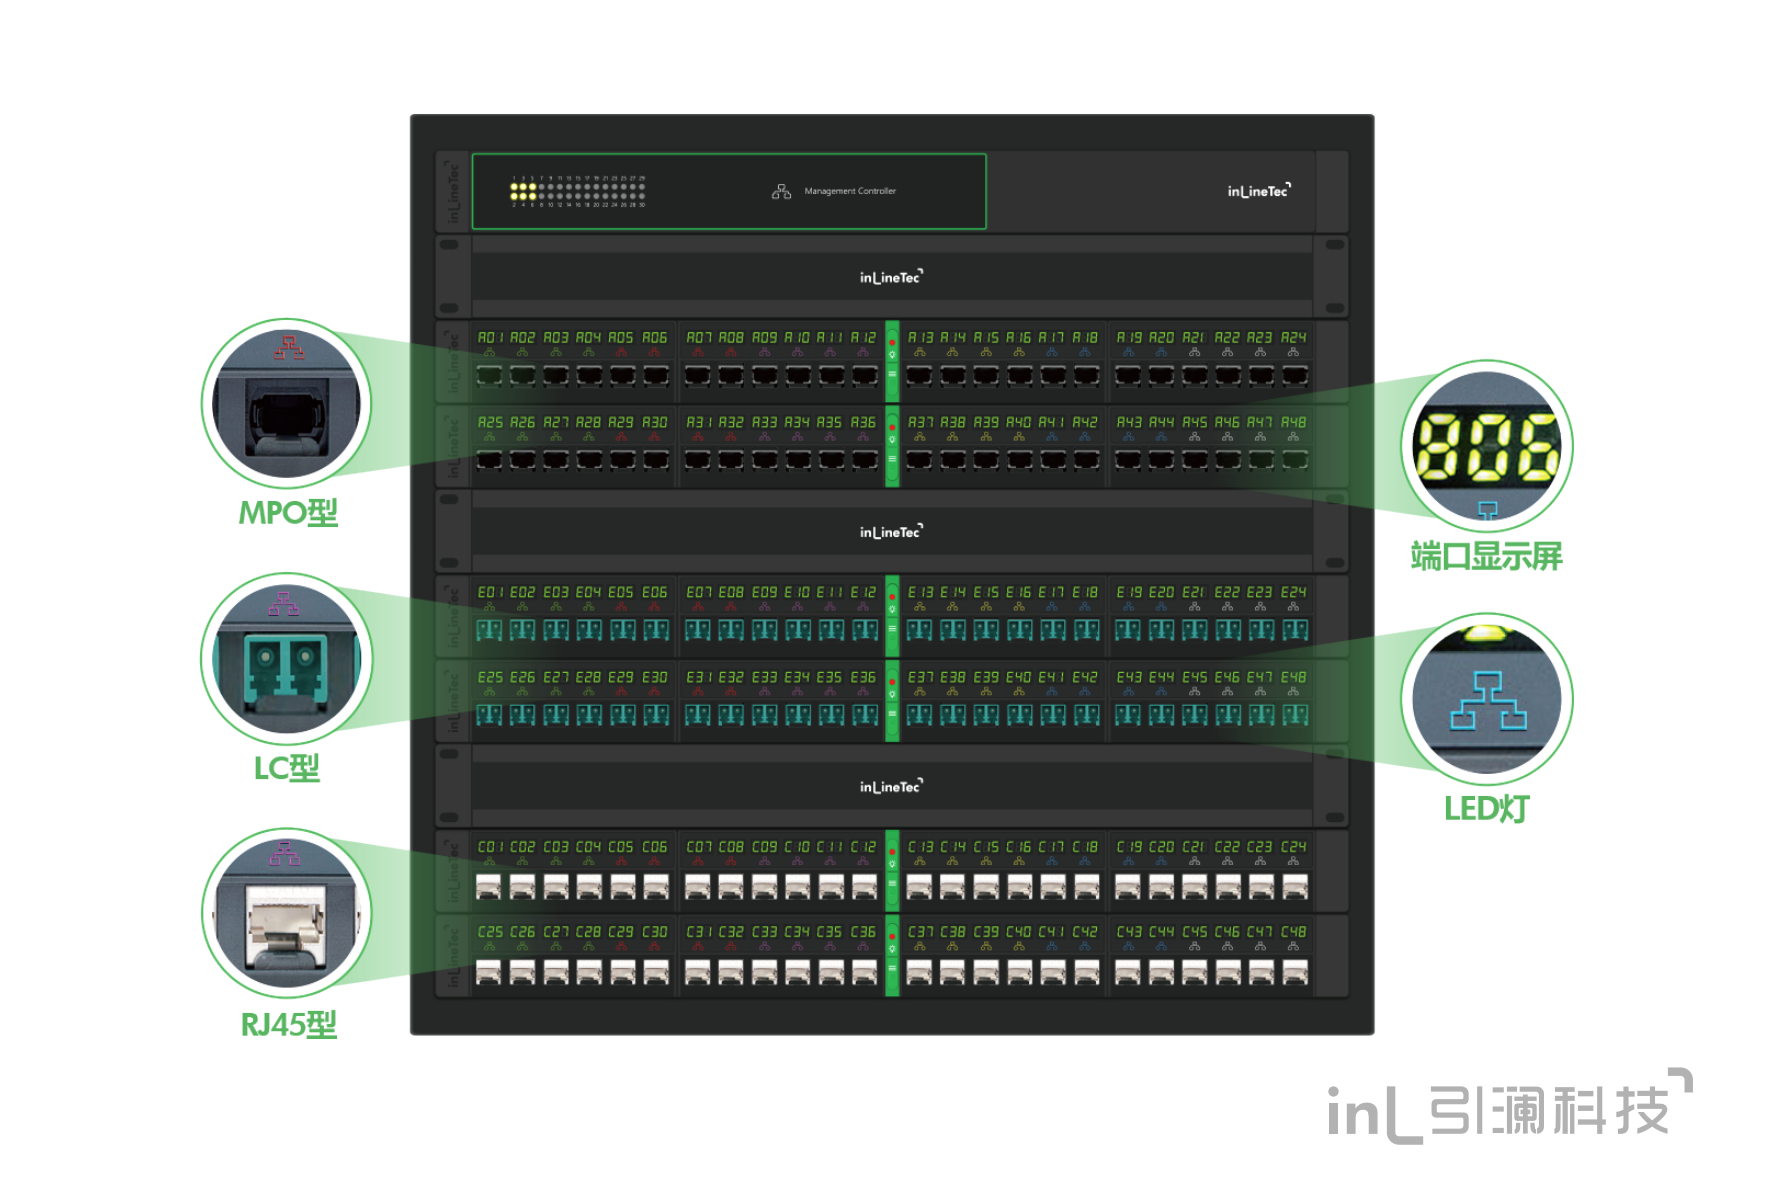1773x1193 pixels.
Task: Click port label A20
Action: coord(1161,338)
